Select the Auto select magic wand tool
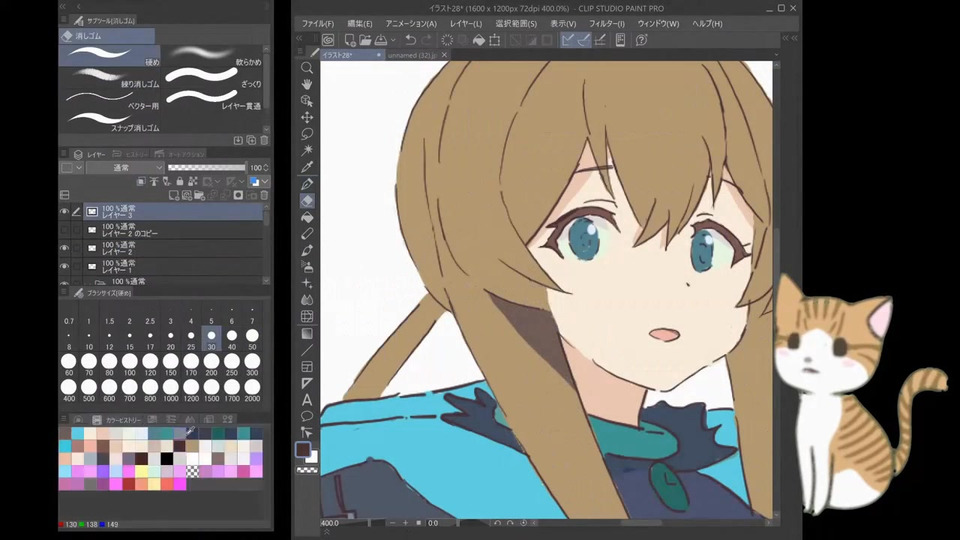The height and width of the screenshot is (540, 960). (307, 150)
